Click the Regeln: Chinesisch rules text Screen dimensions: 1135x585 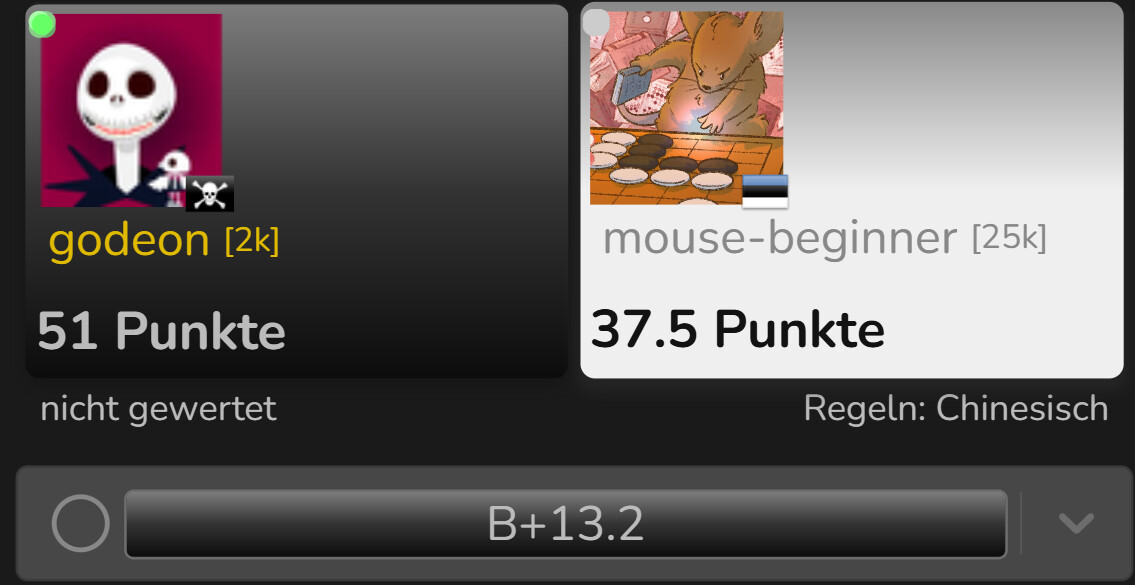[955, 409]
